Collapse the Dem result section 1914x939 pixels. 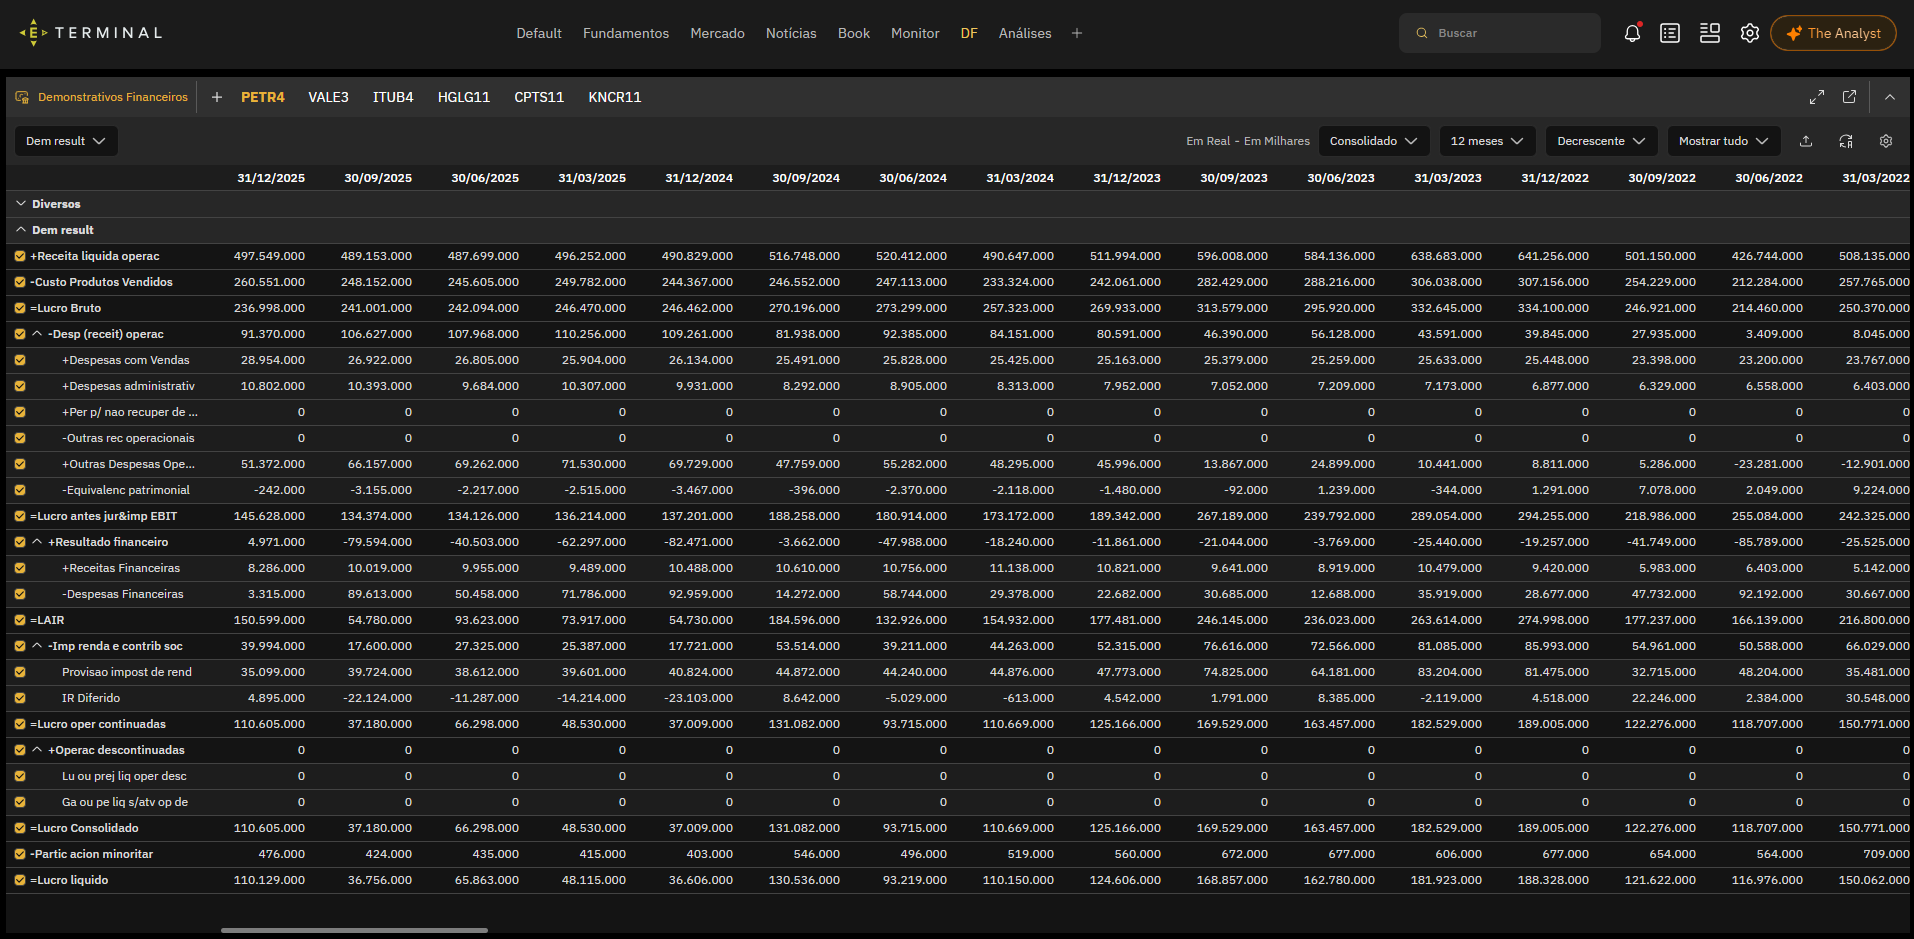(20, 230)
